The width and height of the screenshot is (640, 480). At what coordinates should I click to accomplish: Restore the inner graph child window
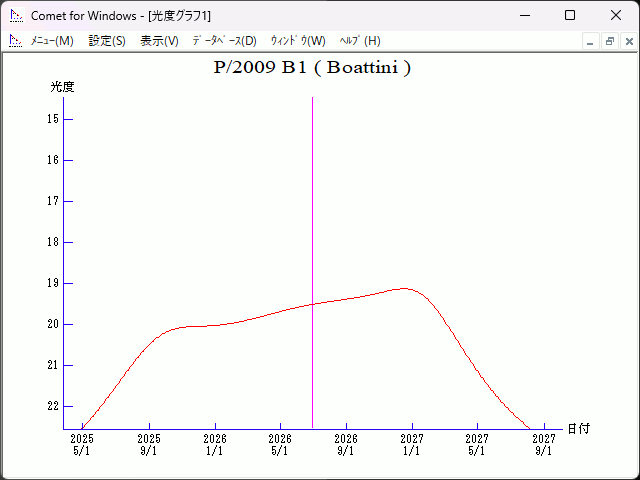click(610, 42)
